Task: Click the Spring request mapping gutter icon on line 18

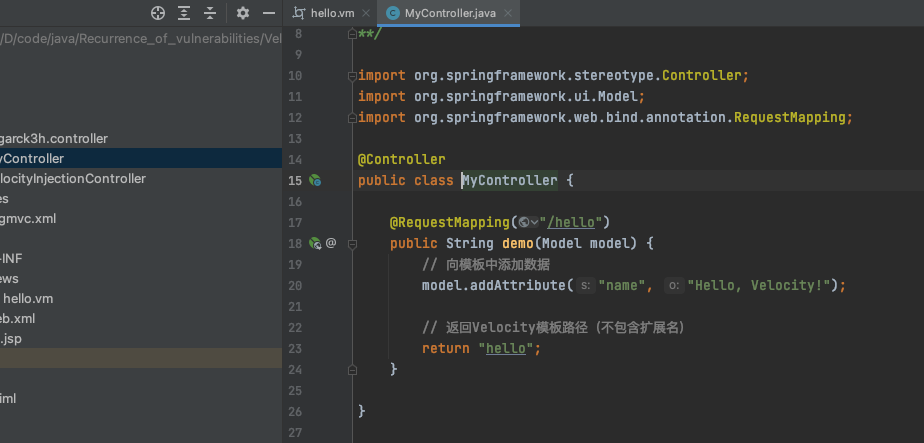Action: (315, 243)
